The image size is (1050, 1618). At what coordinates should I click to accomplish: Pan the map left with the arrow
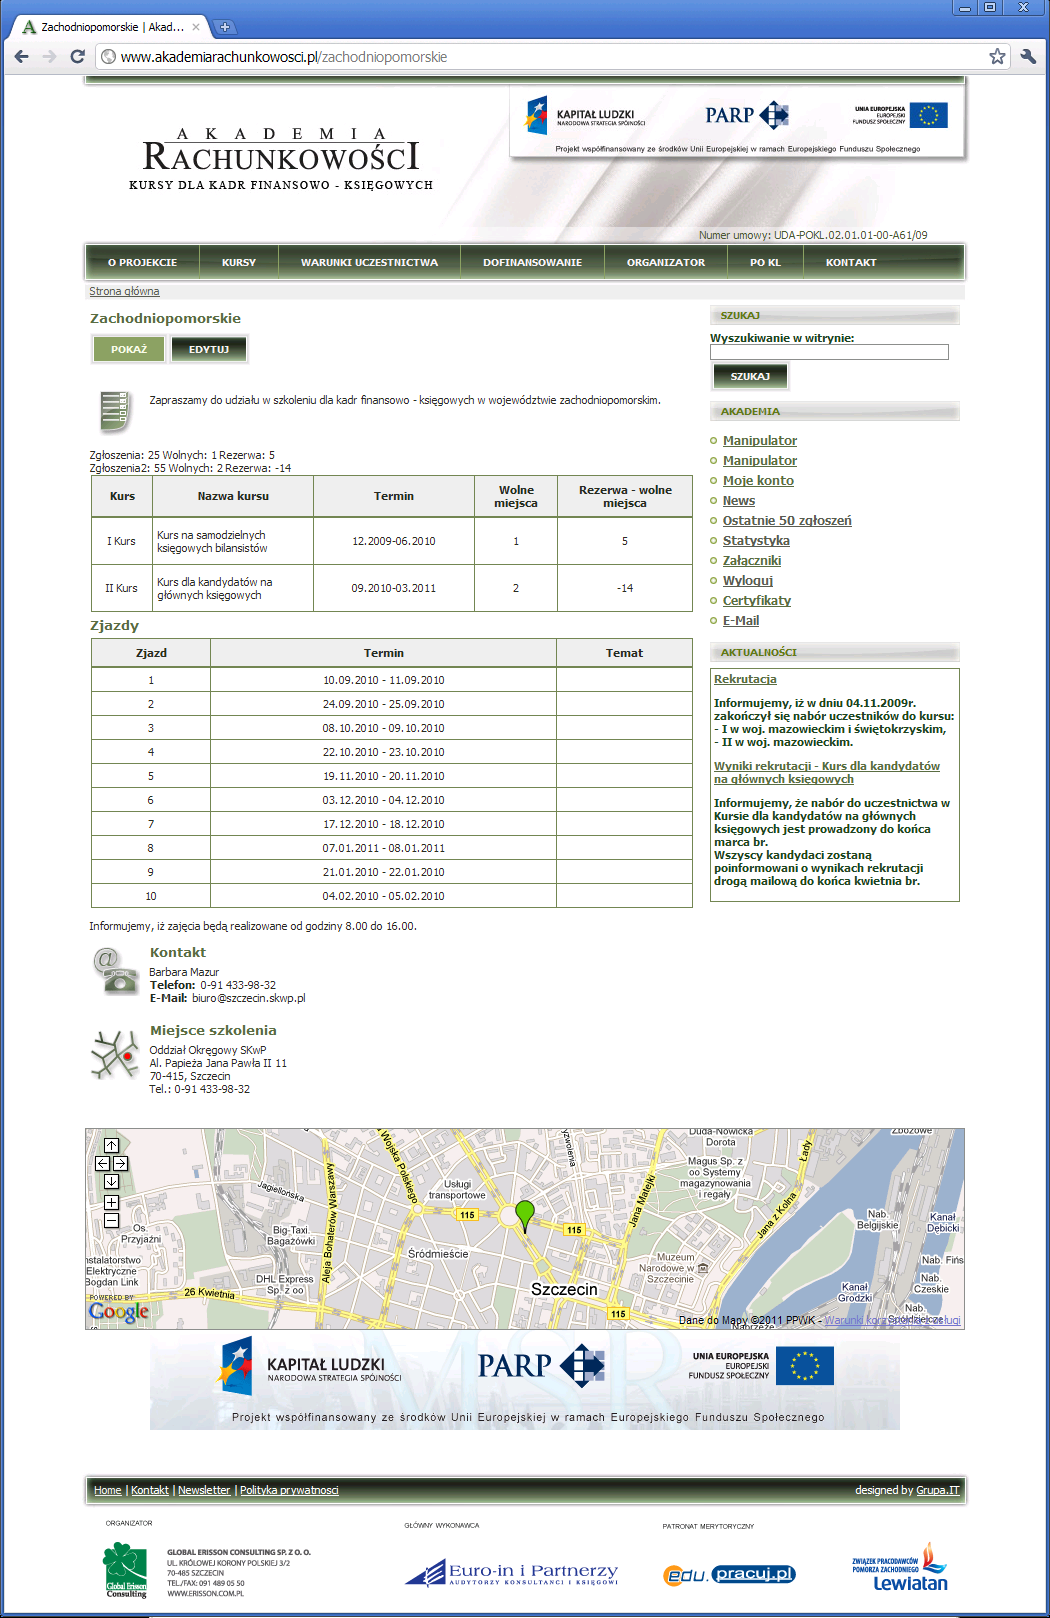(x=103, y=1164)
